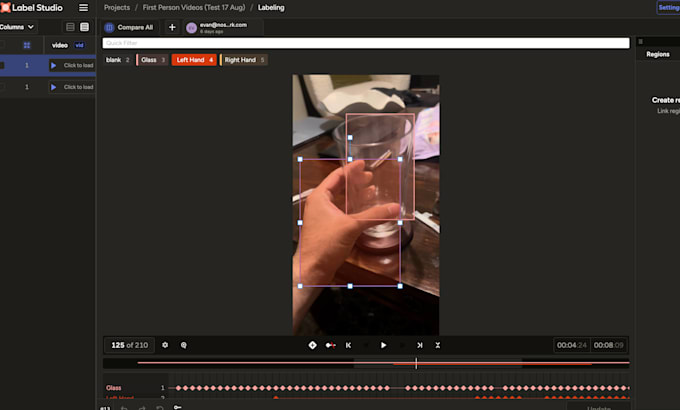The image size is (680, 410).
Task: Click the video frame showing hand and glass
Action: point(366,204)
